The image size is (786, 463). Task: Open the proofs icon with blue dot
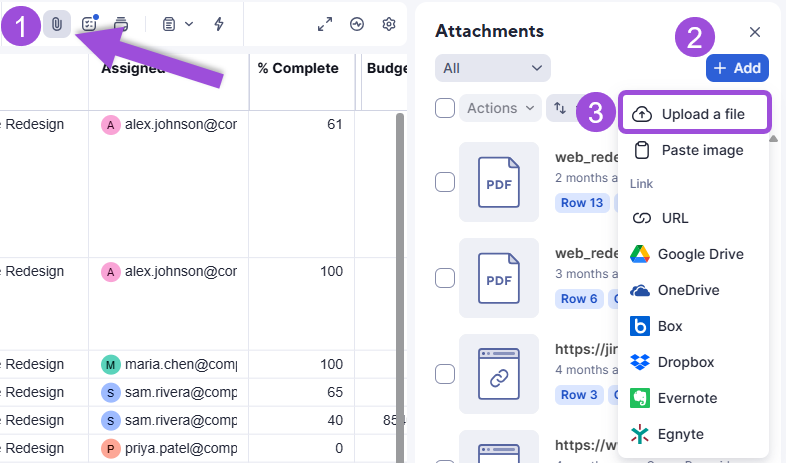point(89,24)
